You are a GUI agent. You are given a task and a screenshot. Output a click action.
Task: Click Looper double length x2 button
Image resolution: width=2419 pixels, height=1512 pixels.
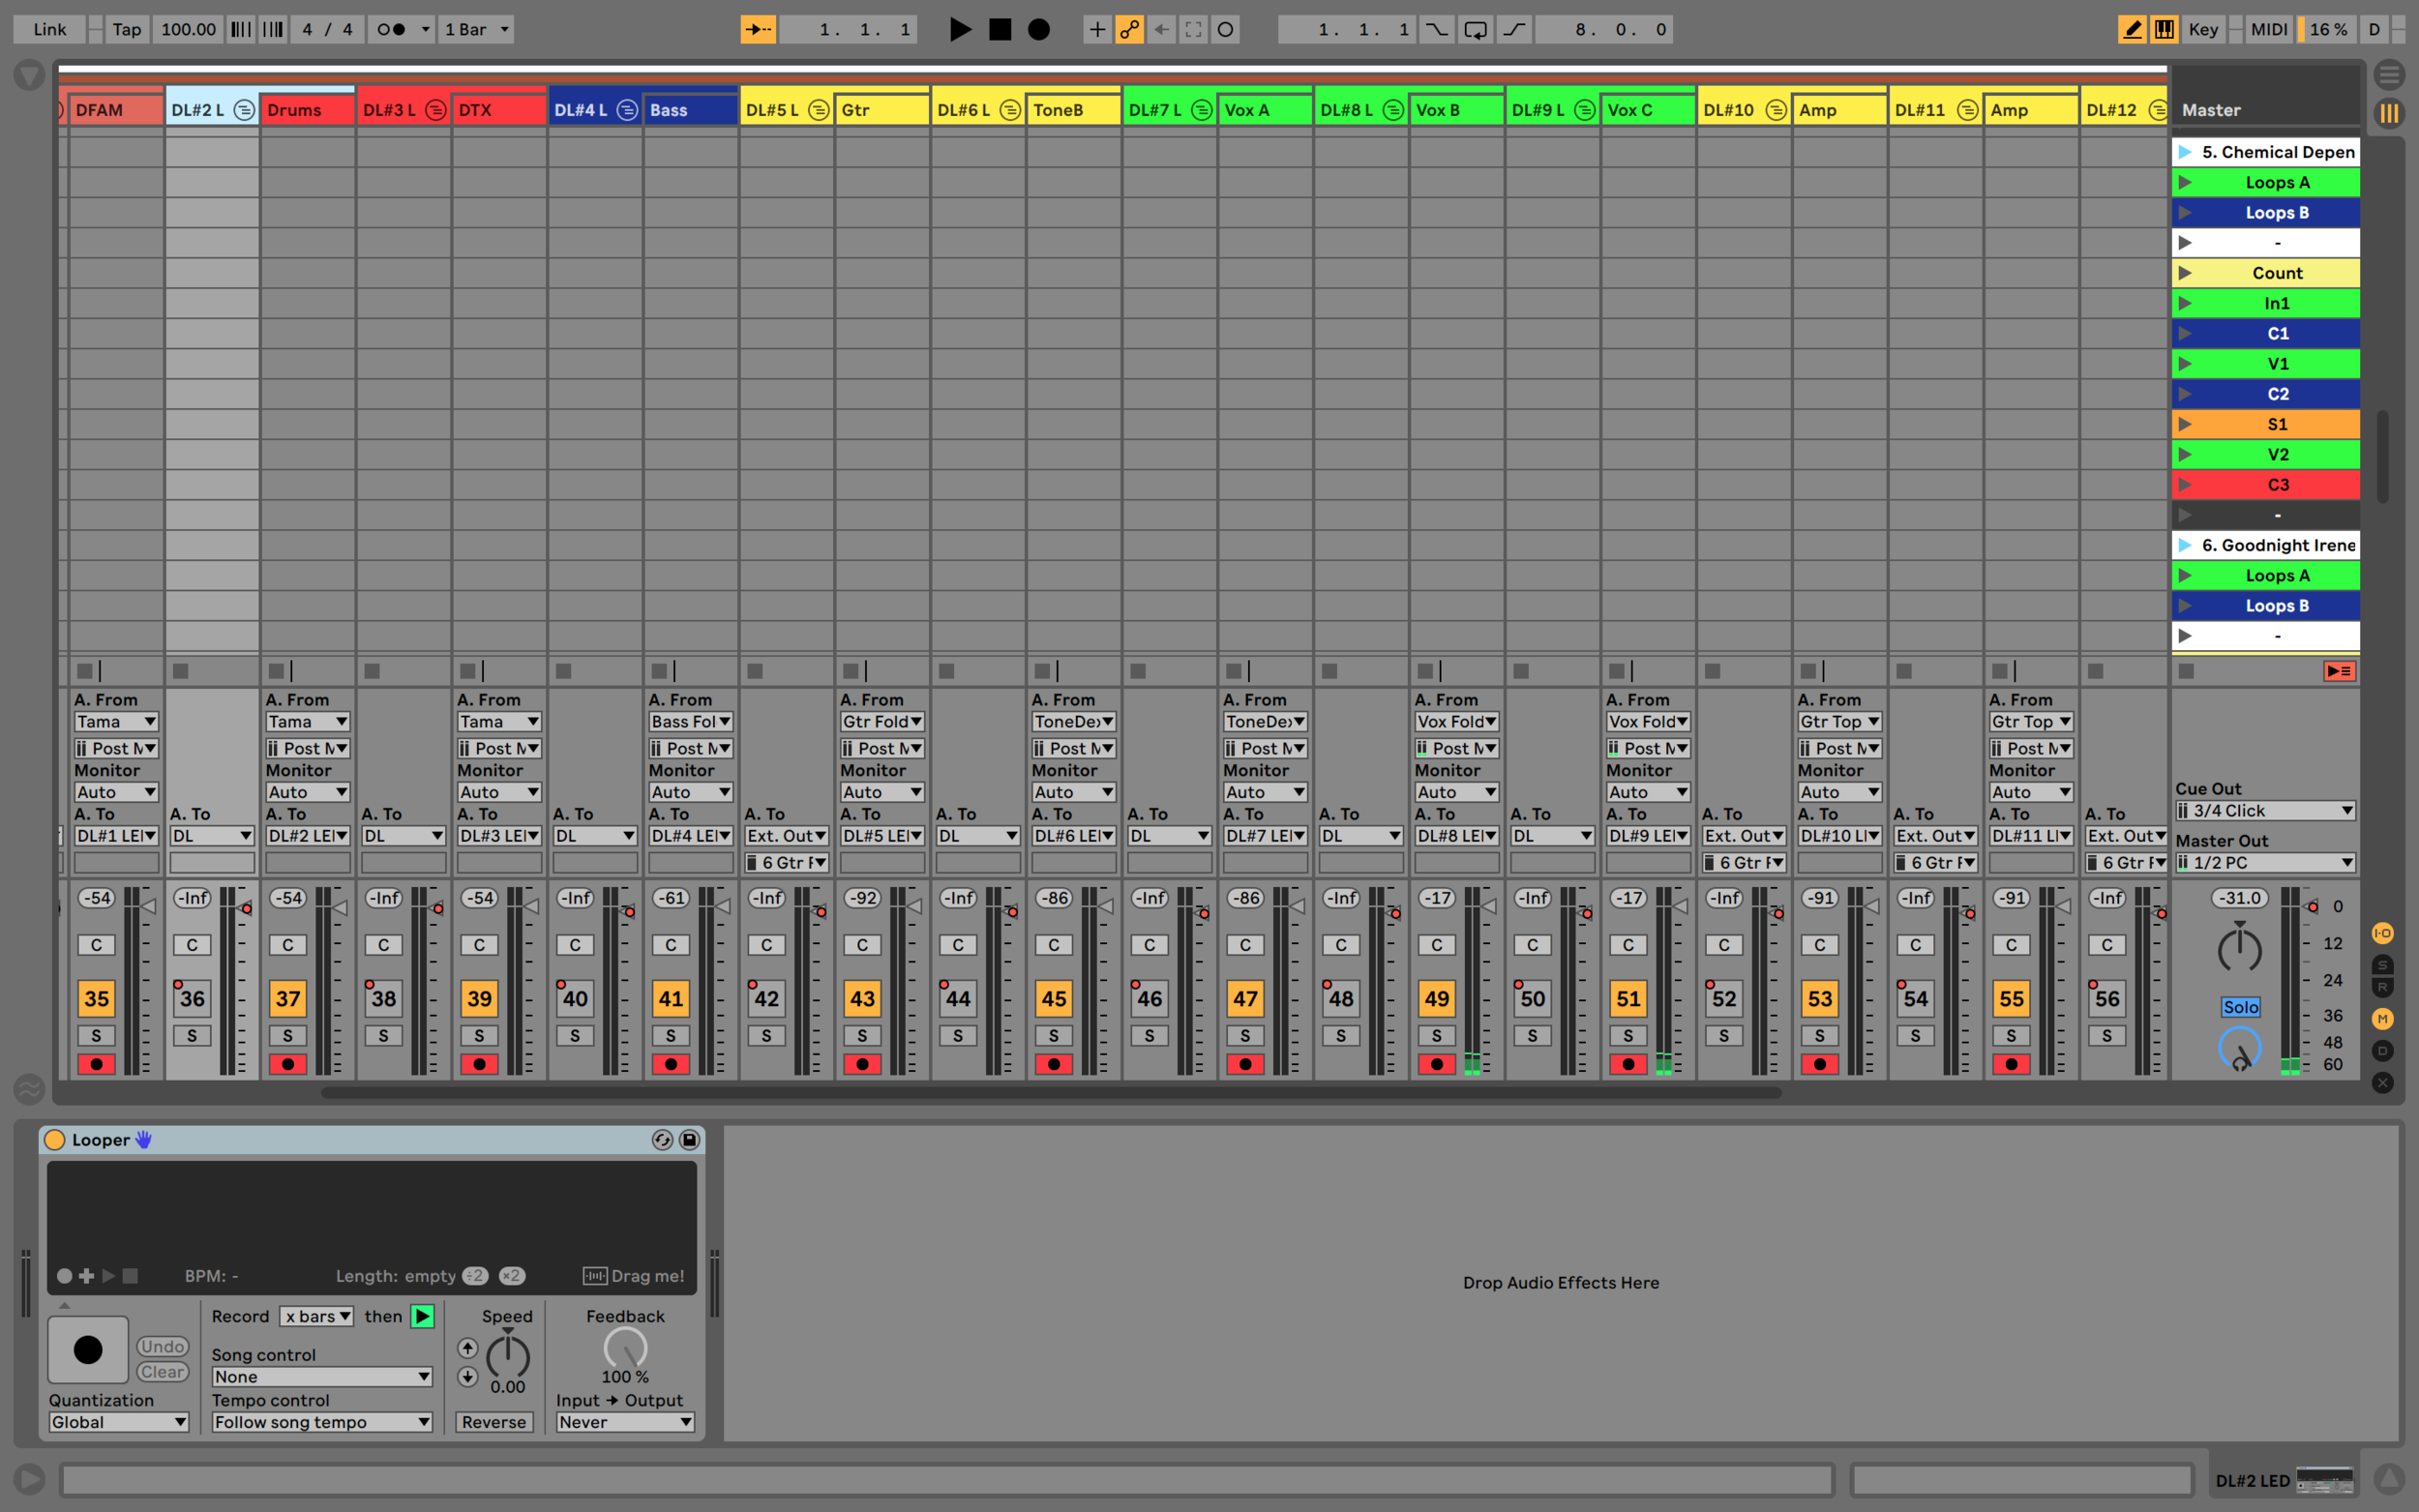[x=511, y=1276]
